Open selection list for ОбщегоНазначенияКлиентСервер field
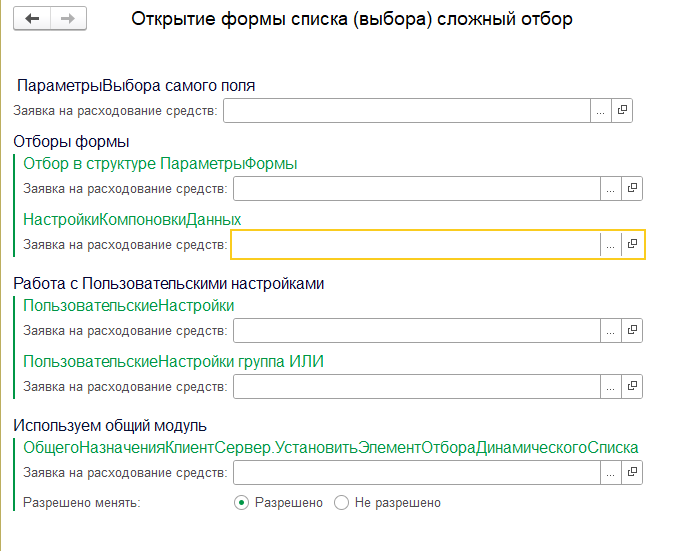Screen dimensions: 690x551 coord(611,473)
